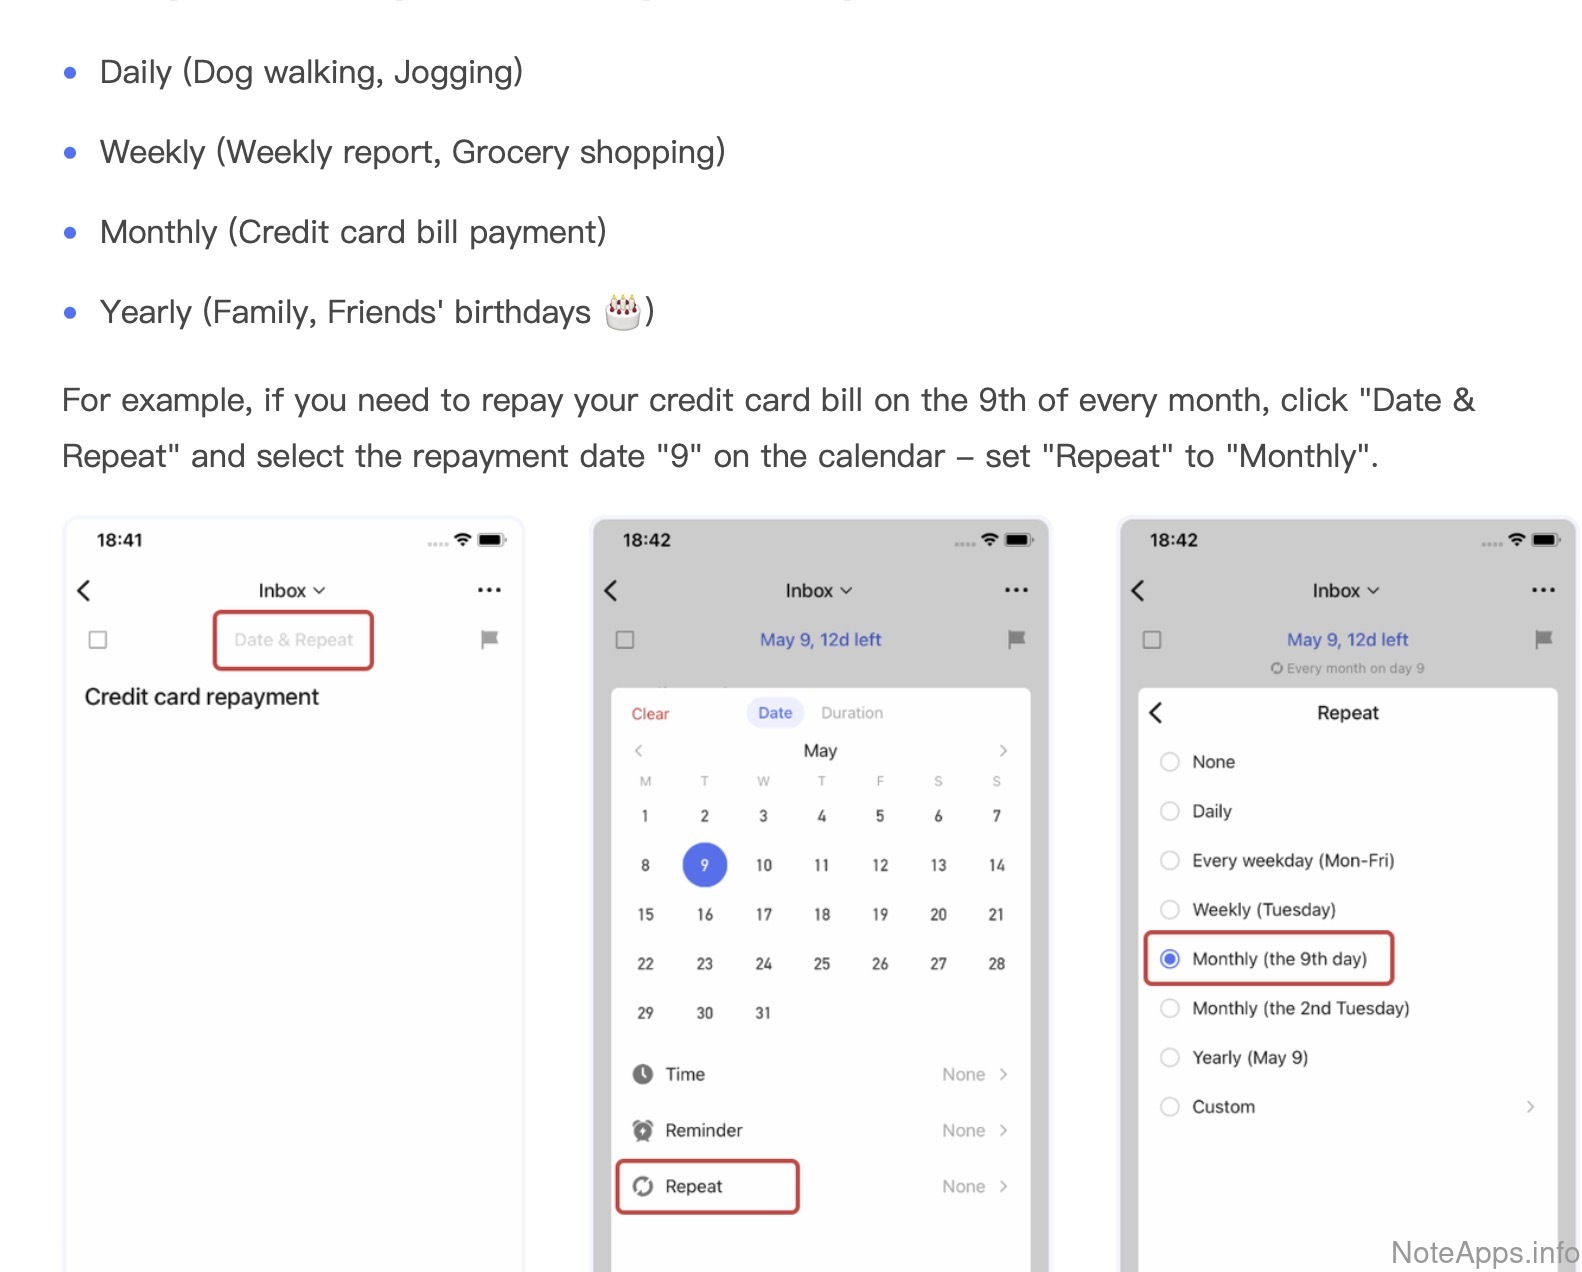Select day 16 on the May calendar

(705, 915)
